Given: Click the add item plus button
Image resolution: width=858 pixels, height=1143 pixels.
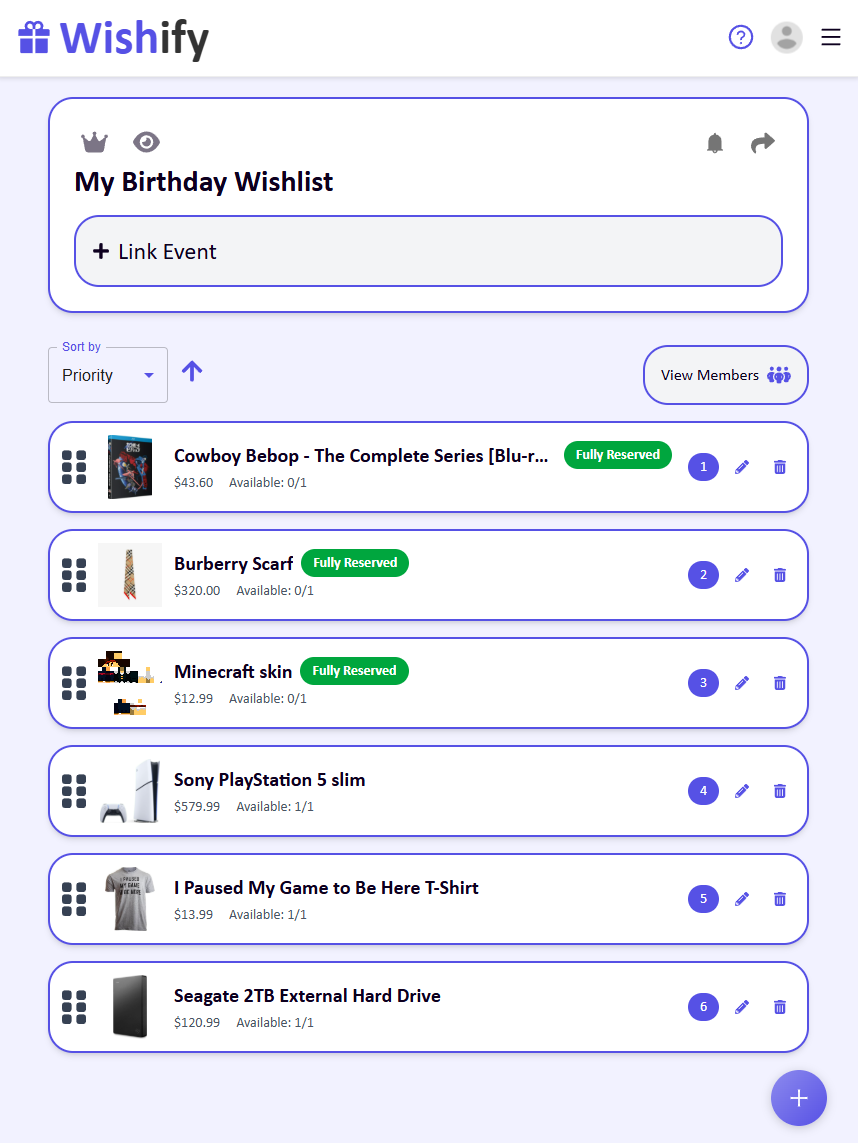Looking at the screenshot, I should 798,1098.
